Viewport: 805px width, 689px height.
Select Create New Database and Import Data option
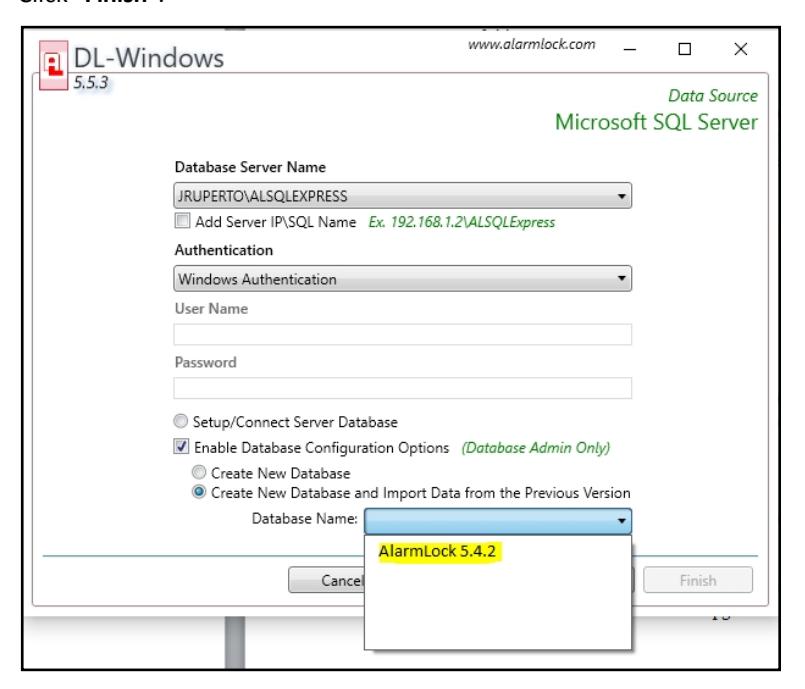click(x=199, y=492)
